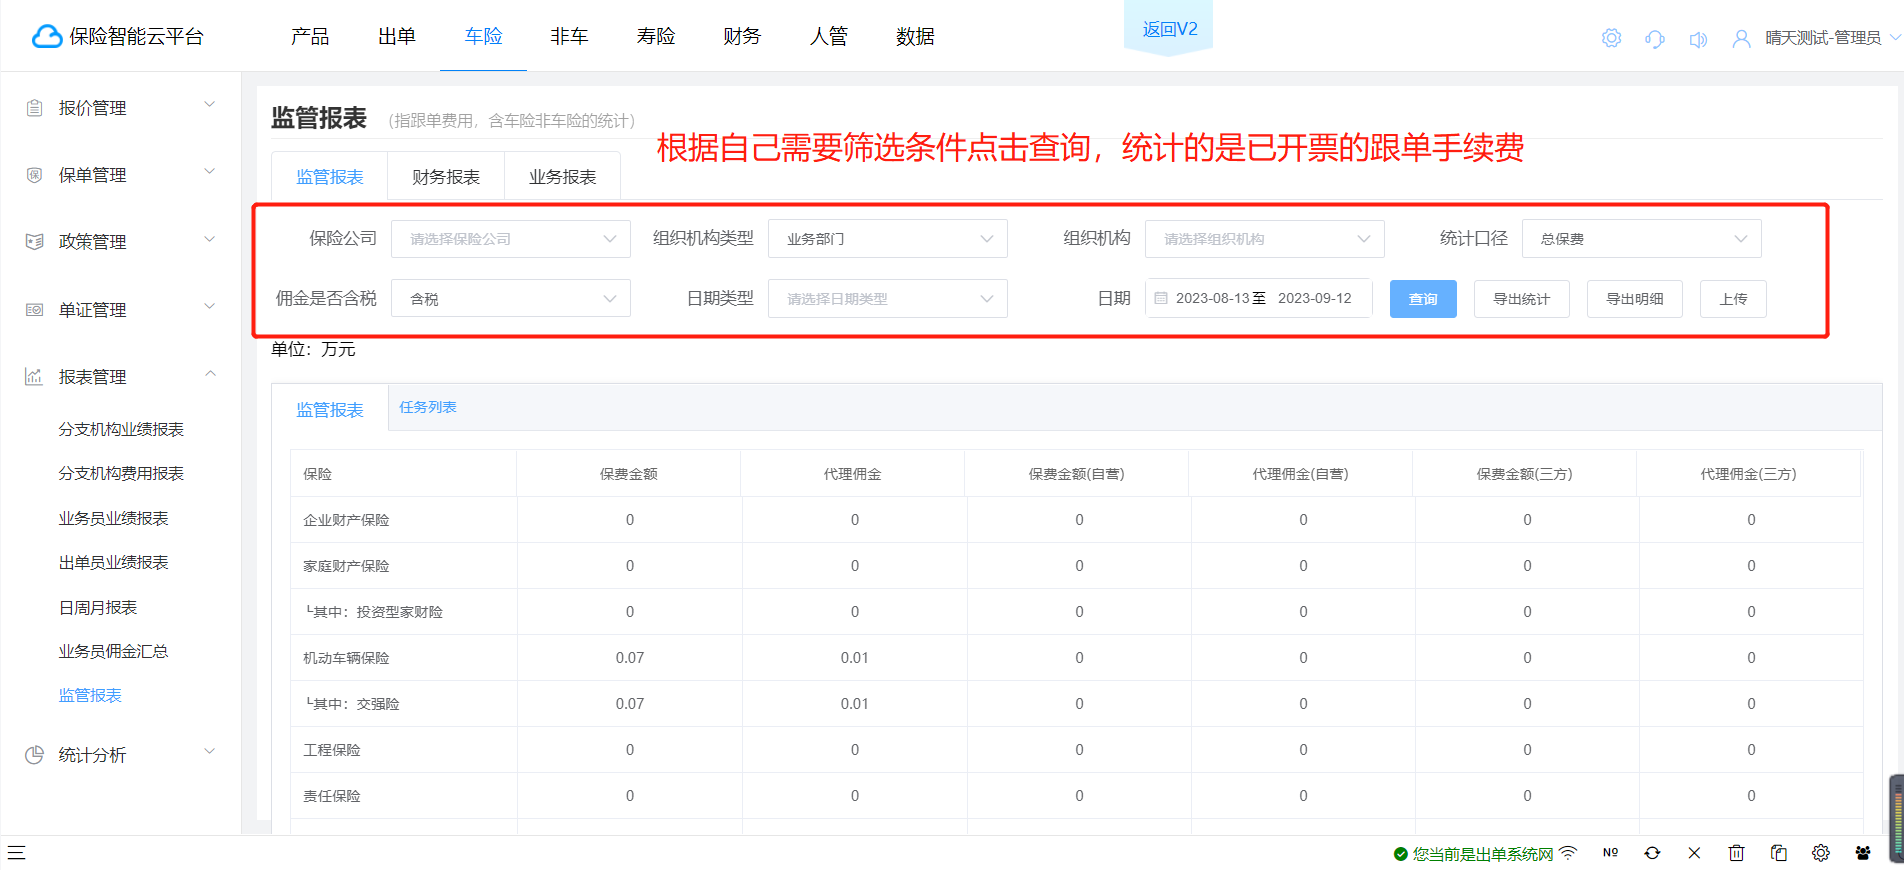Click the 上传 button
The height and width of the screenshot is (870, 1904).
[x=1733, y=299]
